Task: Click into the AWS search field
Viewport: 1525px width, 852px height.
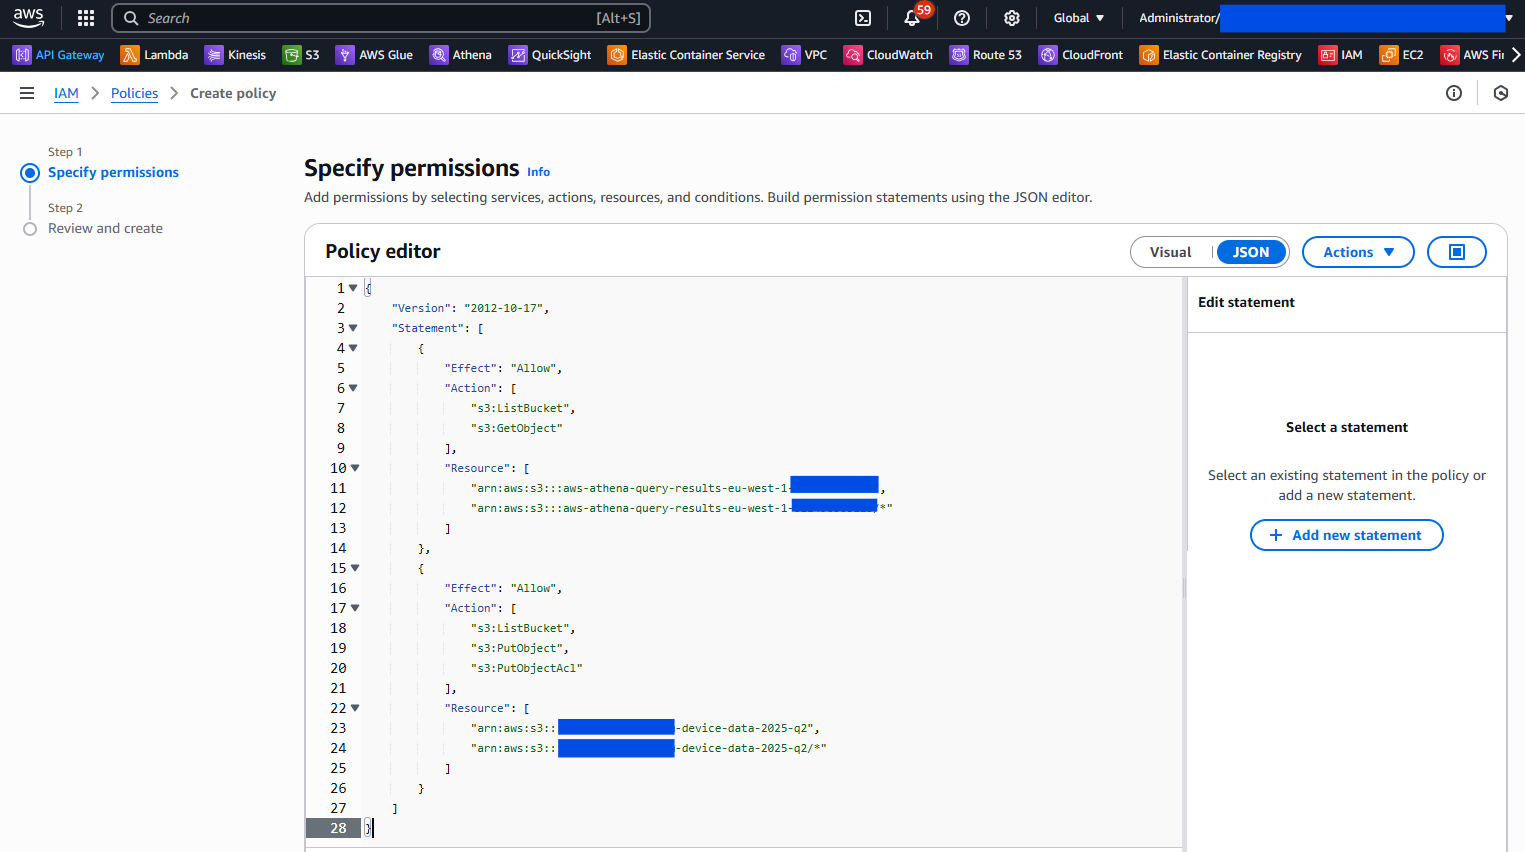Action: pos(381,18)
